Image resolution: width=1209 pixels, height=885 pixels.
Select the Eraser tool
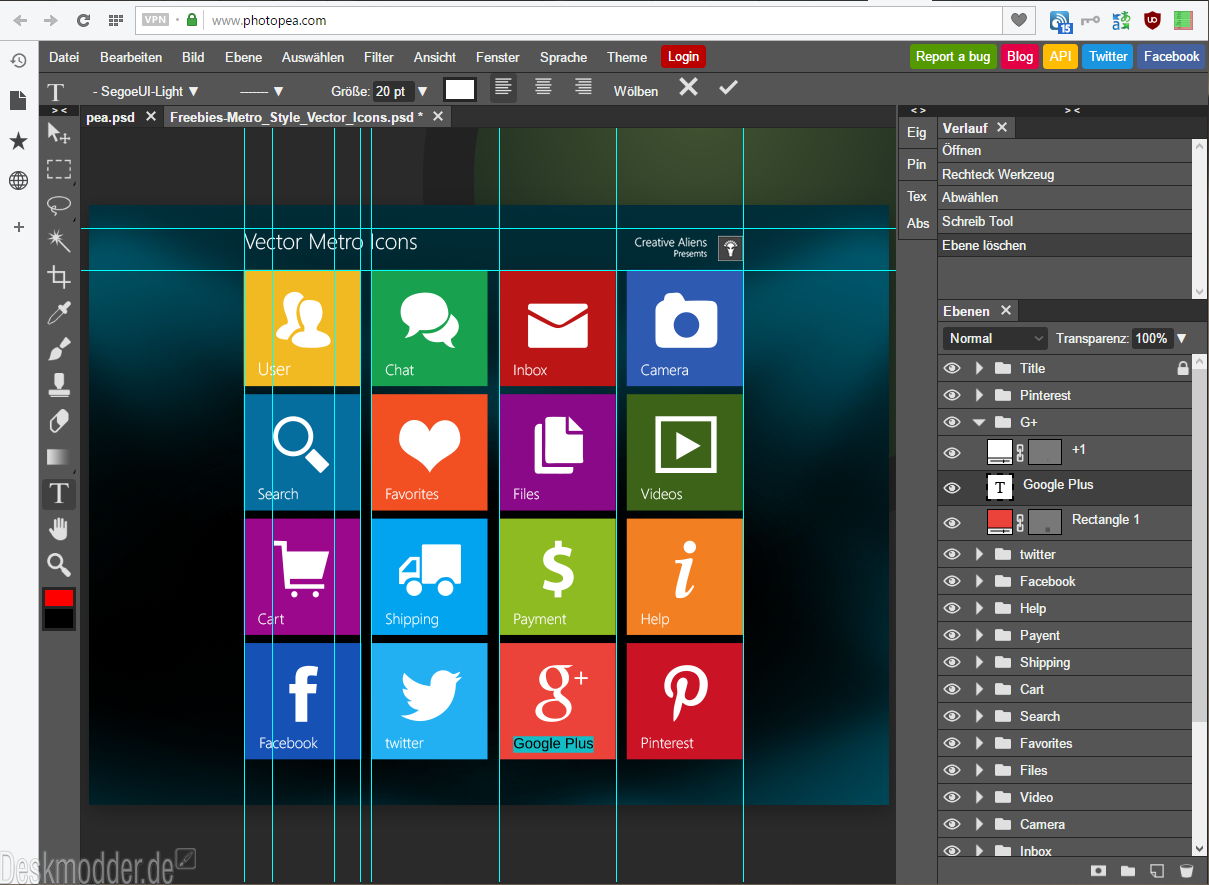click(x=59, y=421)
